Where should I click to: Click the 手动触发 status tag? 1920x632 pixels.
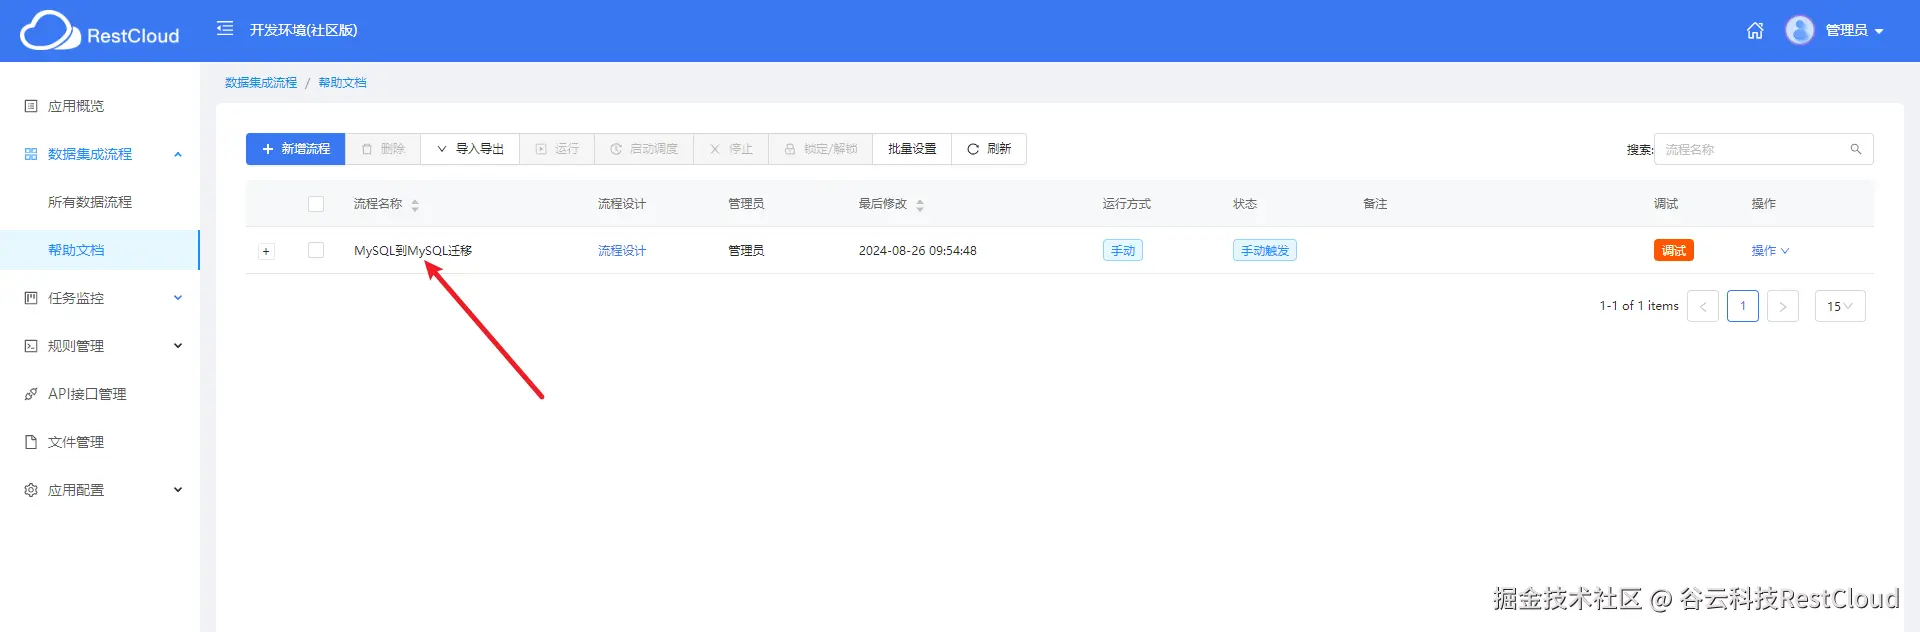click(1265, 251)
